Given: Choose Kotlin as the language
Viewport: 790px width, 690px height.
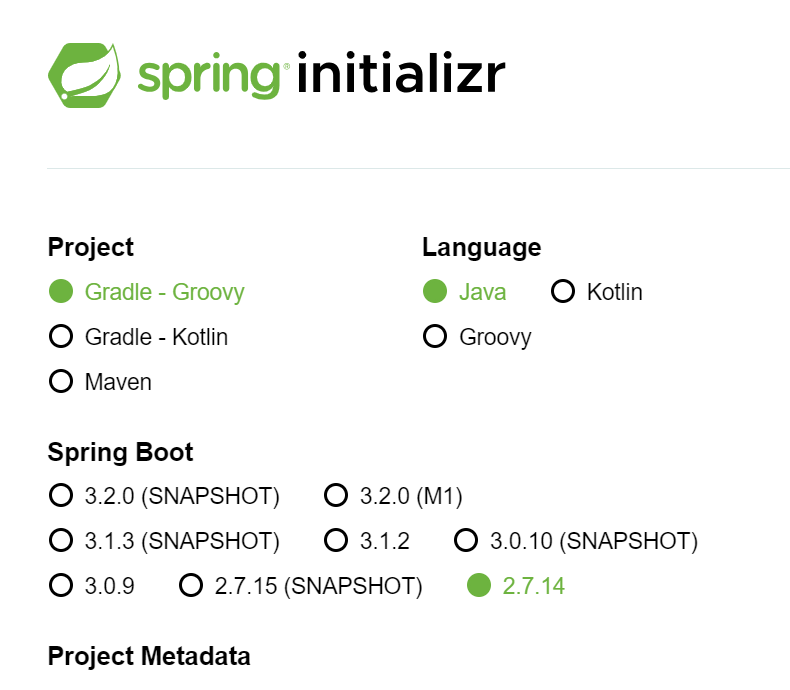Looking at the screenshot, I should point(563,292).
